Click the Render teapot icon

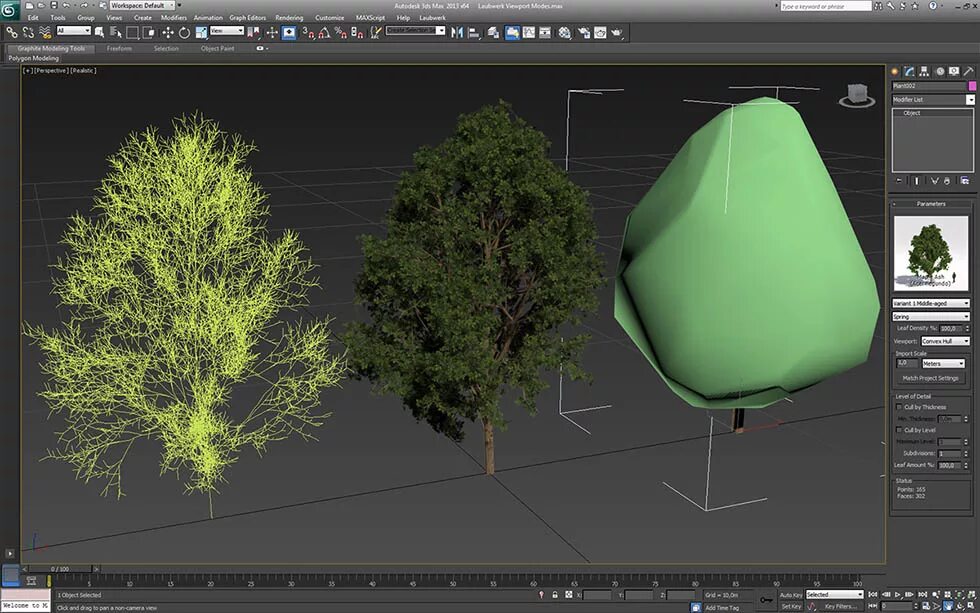pyautogui.click(x=616, y=32)
